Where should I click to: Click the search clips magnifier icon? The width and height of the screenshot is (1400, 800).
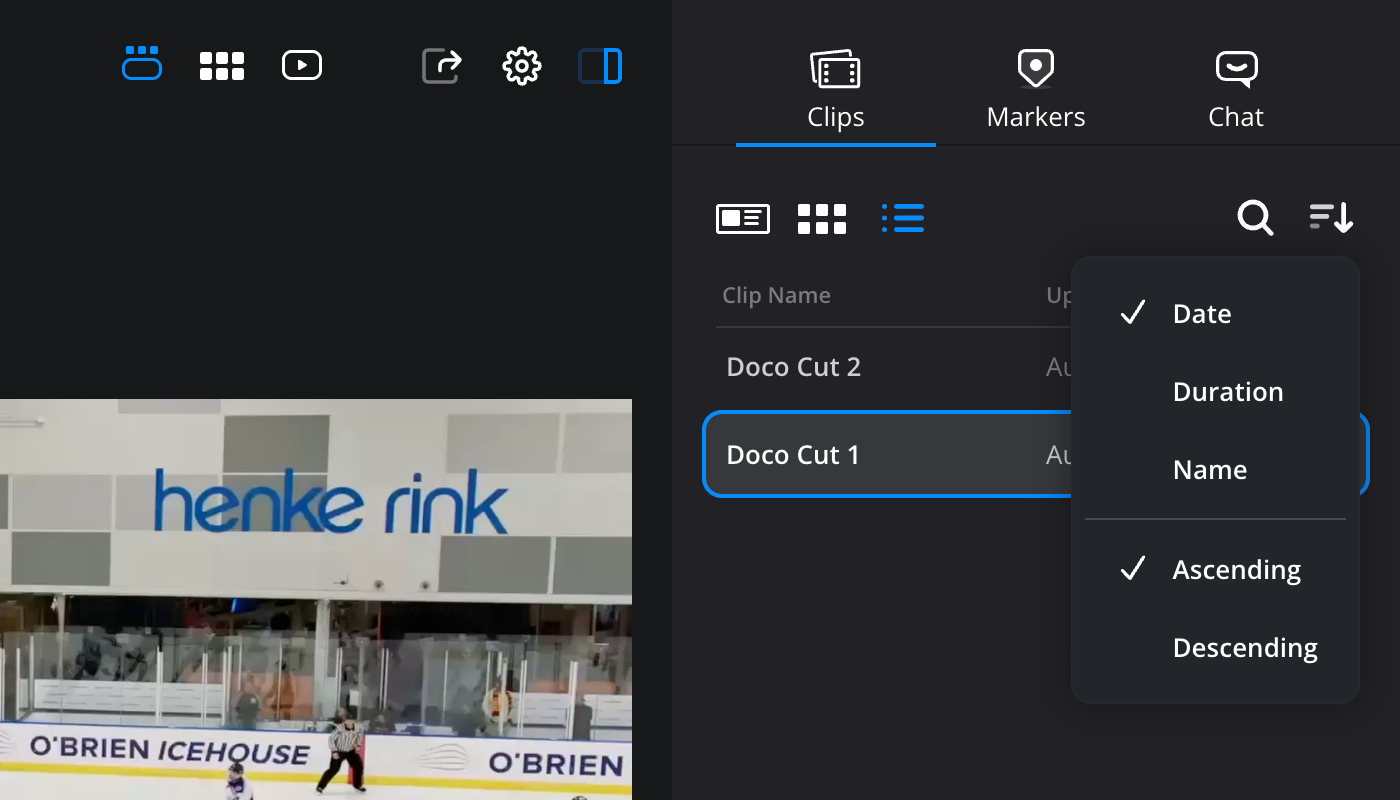tap(1255, 217)
